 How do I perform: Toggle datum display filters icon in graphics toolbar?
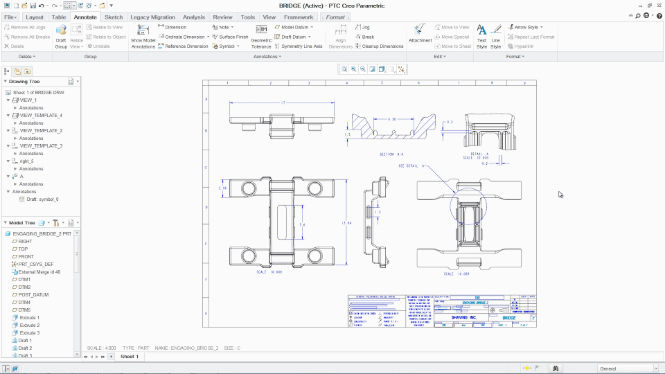[401, 69]
